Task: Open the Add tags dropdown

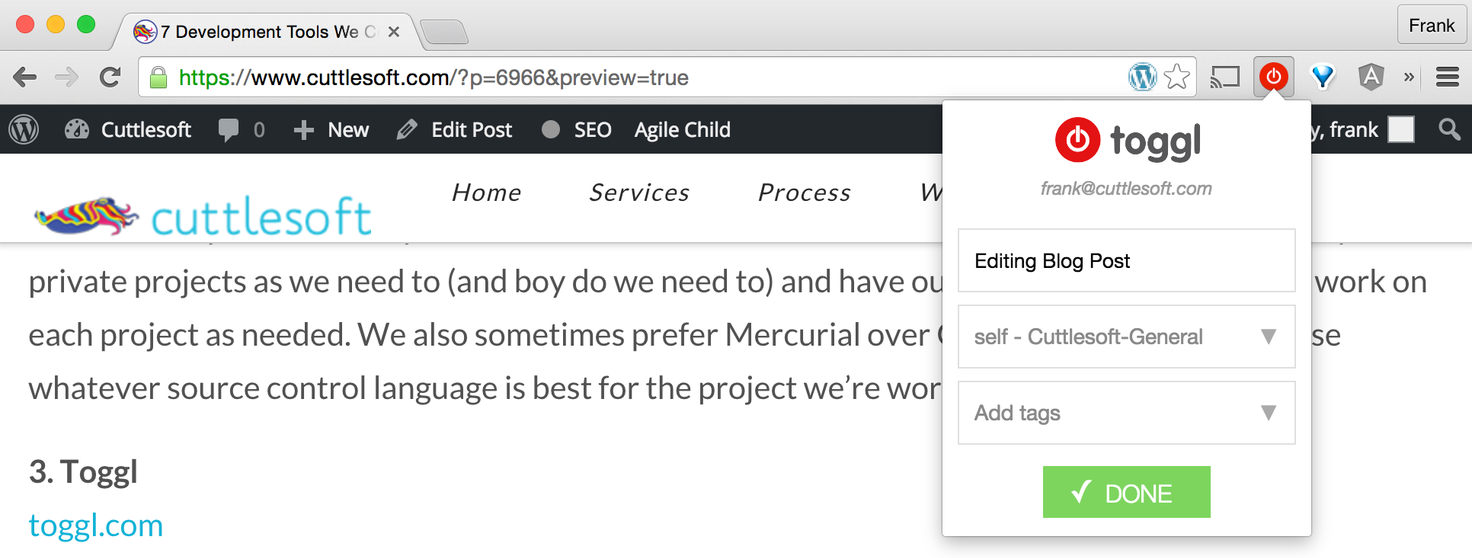Action: 1126,413
